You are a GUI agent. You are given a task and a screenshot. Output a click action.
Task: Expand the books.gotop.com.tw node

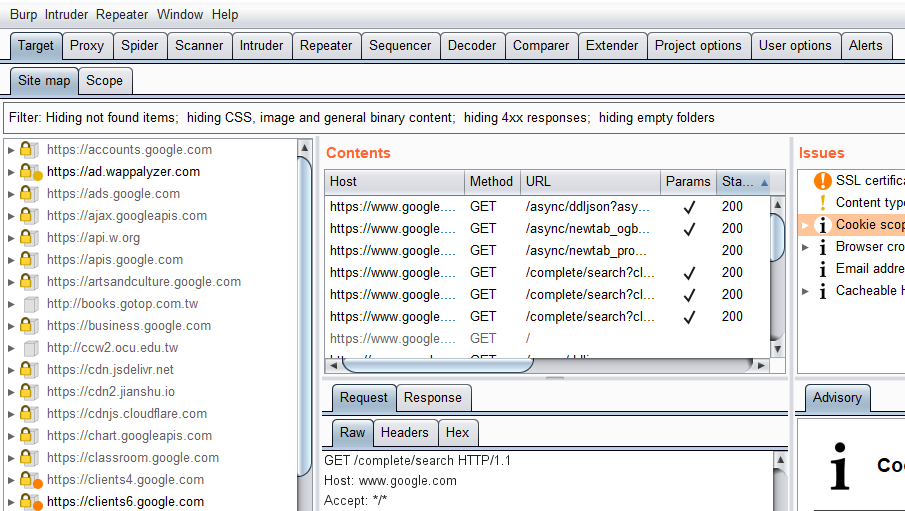11,304
